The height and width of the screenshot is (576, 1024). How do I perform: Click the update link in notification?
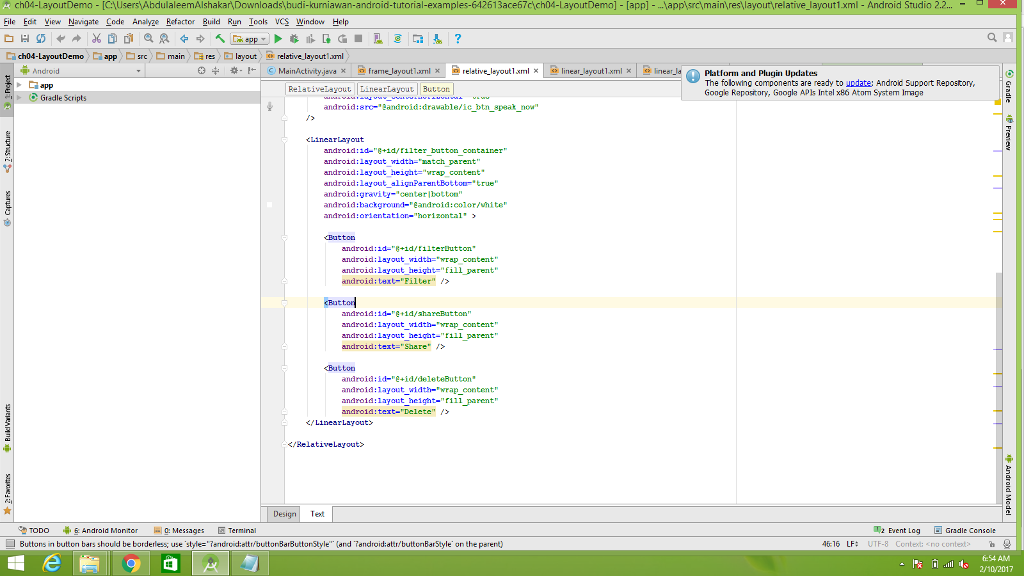[858, 83]
